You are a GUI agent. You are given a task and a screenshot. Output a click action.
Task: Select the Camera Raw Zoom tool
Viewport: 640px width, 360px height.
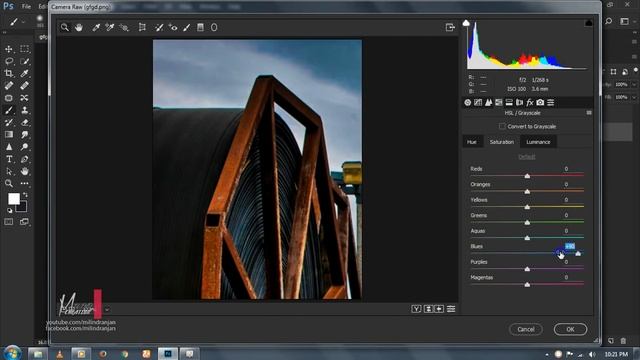coord(65,27)
